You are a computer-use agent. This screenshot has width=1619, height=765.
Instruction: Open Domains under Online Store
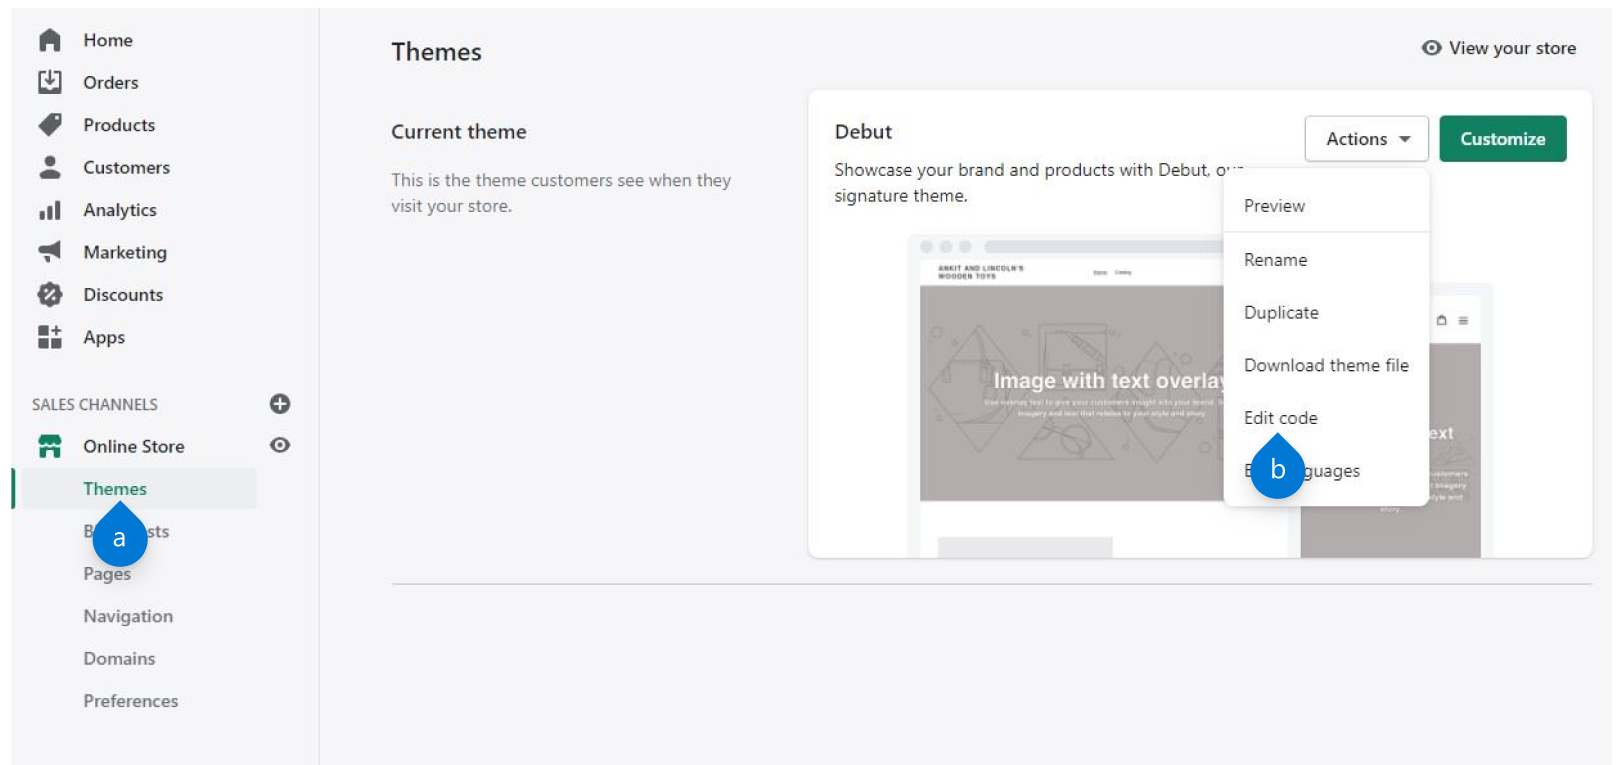click(119, 659)
